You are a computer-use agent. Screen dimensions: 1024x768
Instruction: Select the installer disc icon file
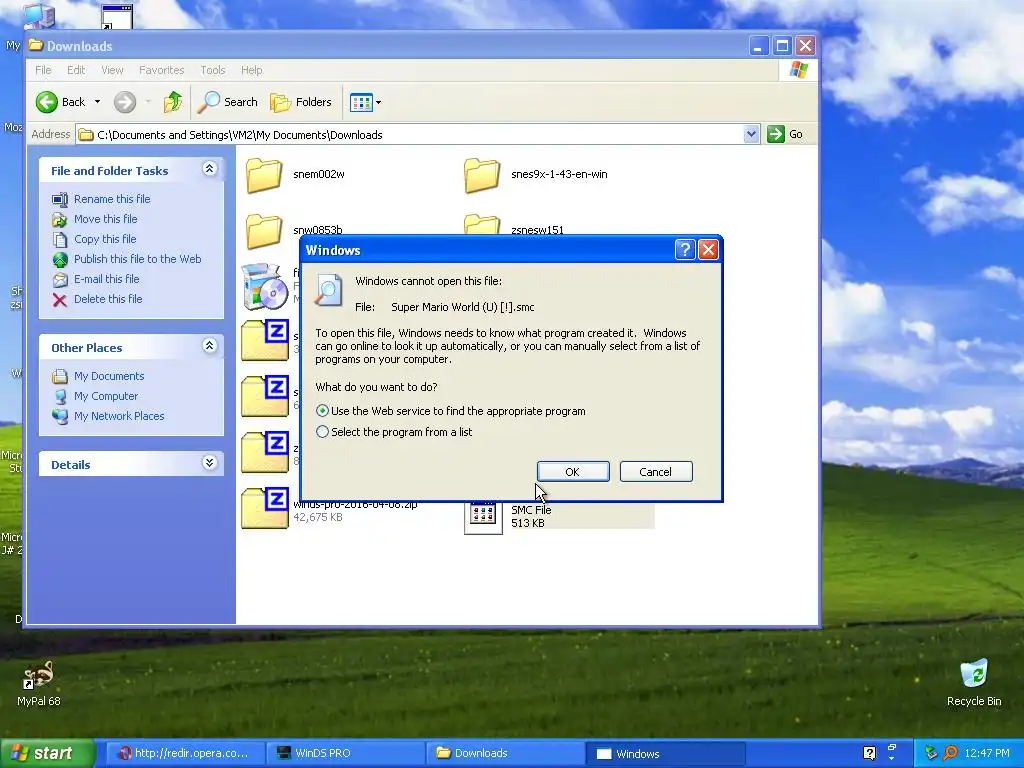tap(264, 286)
